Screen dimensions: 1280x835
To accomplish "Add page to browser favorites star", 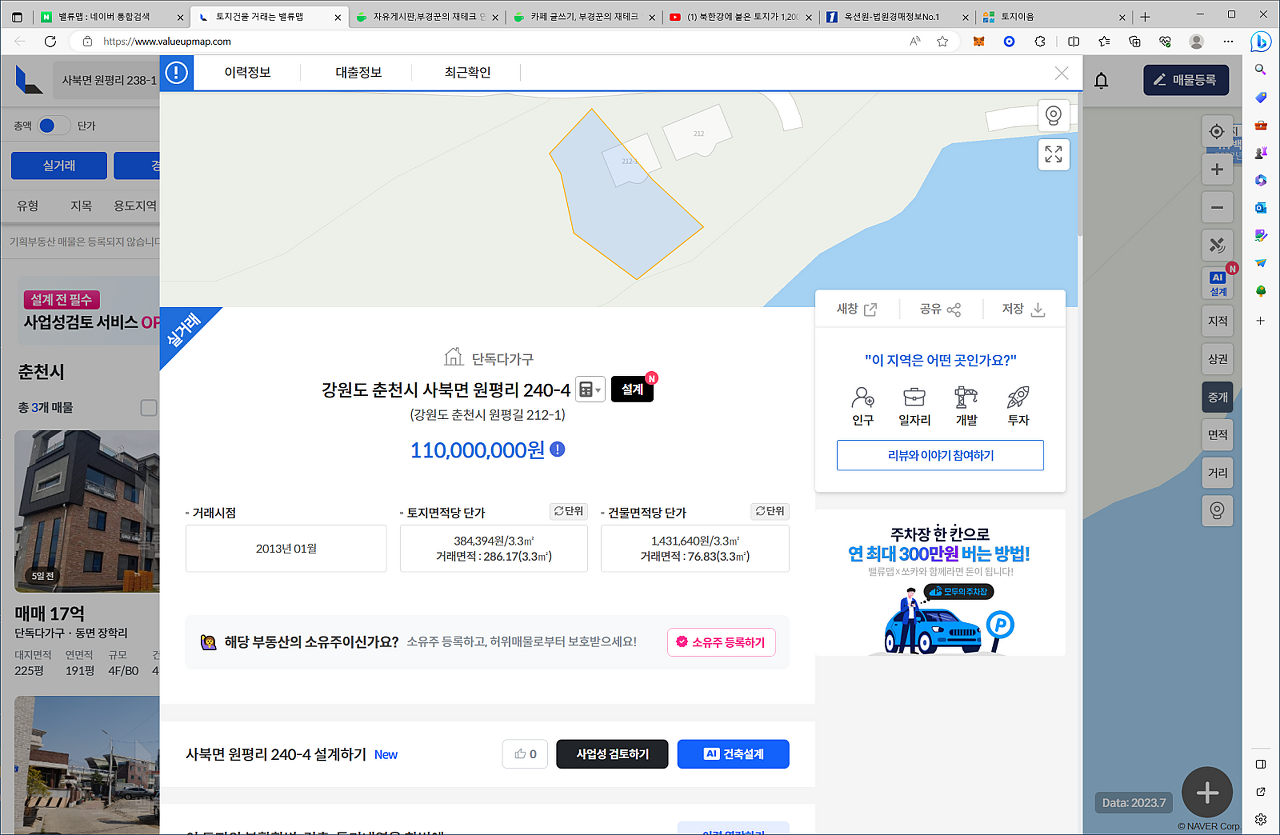I will point(942,41).
